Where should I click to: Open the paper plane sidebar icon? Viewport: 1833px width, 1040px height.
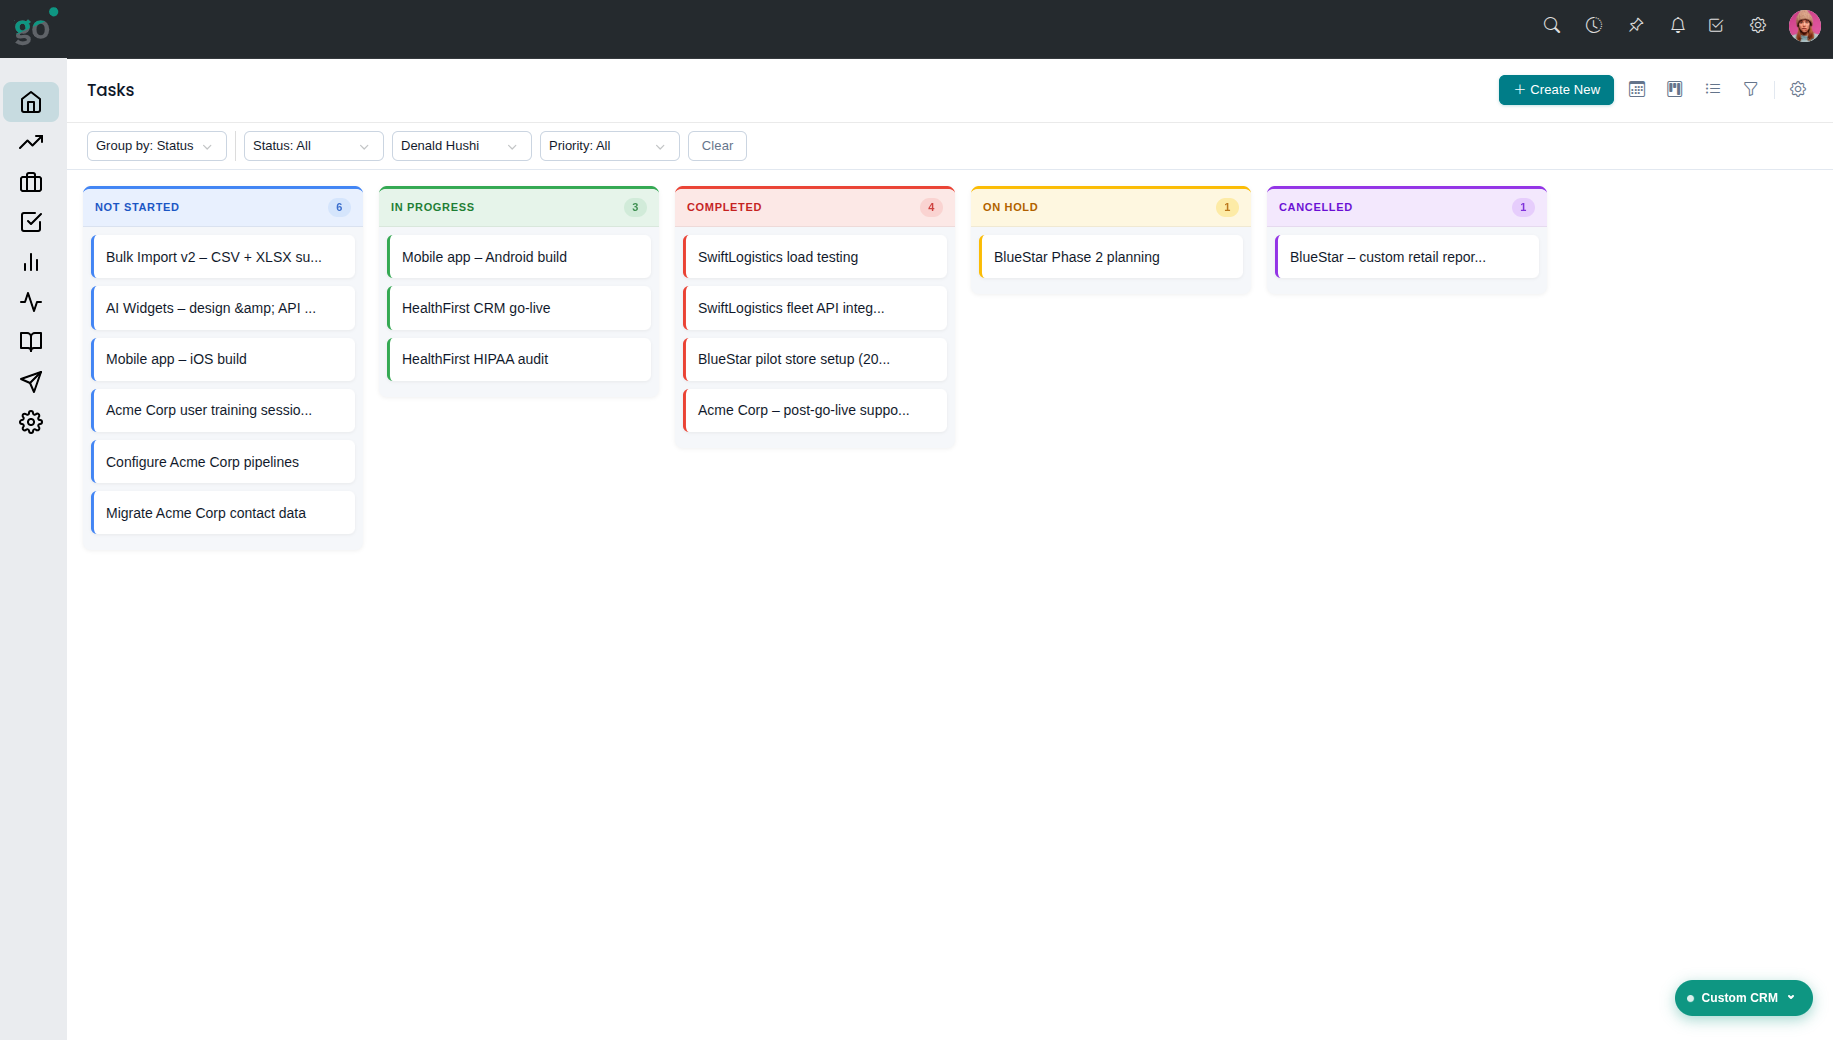pyautogui.click(x=31, y=382)
